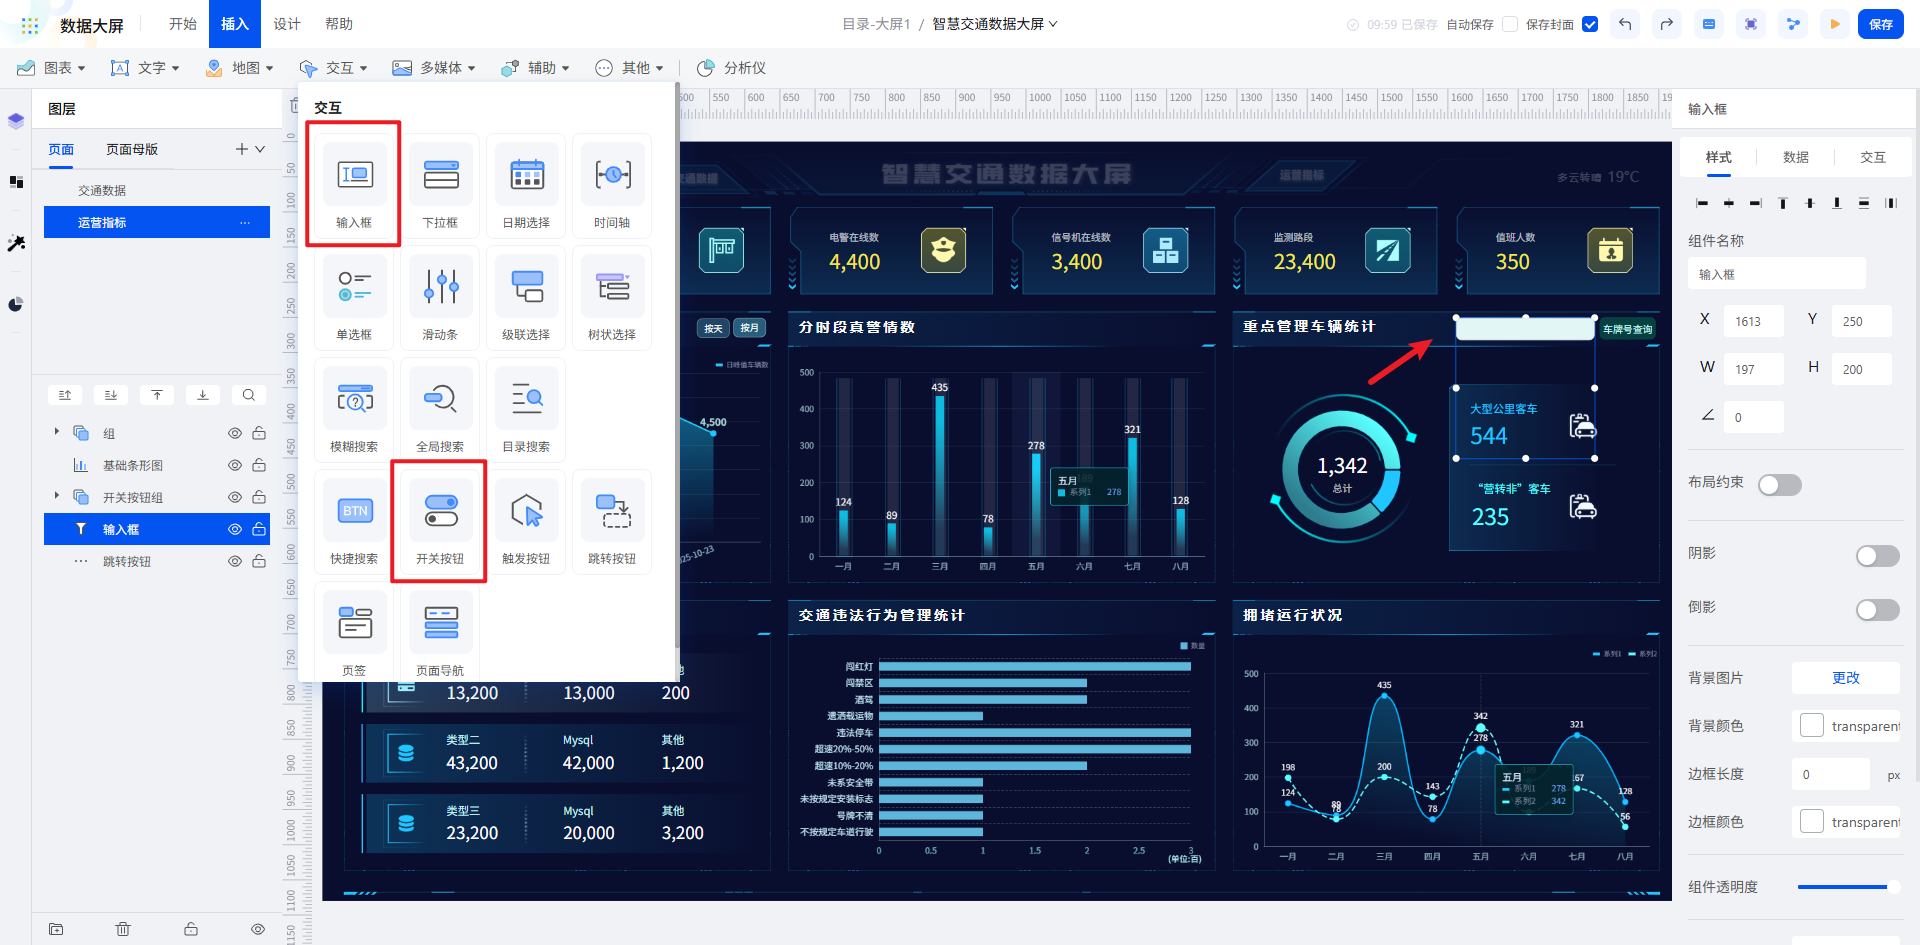Delete layer using the trash icon

[123, 929]
